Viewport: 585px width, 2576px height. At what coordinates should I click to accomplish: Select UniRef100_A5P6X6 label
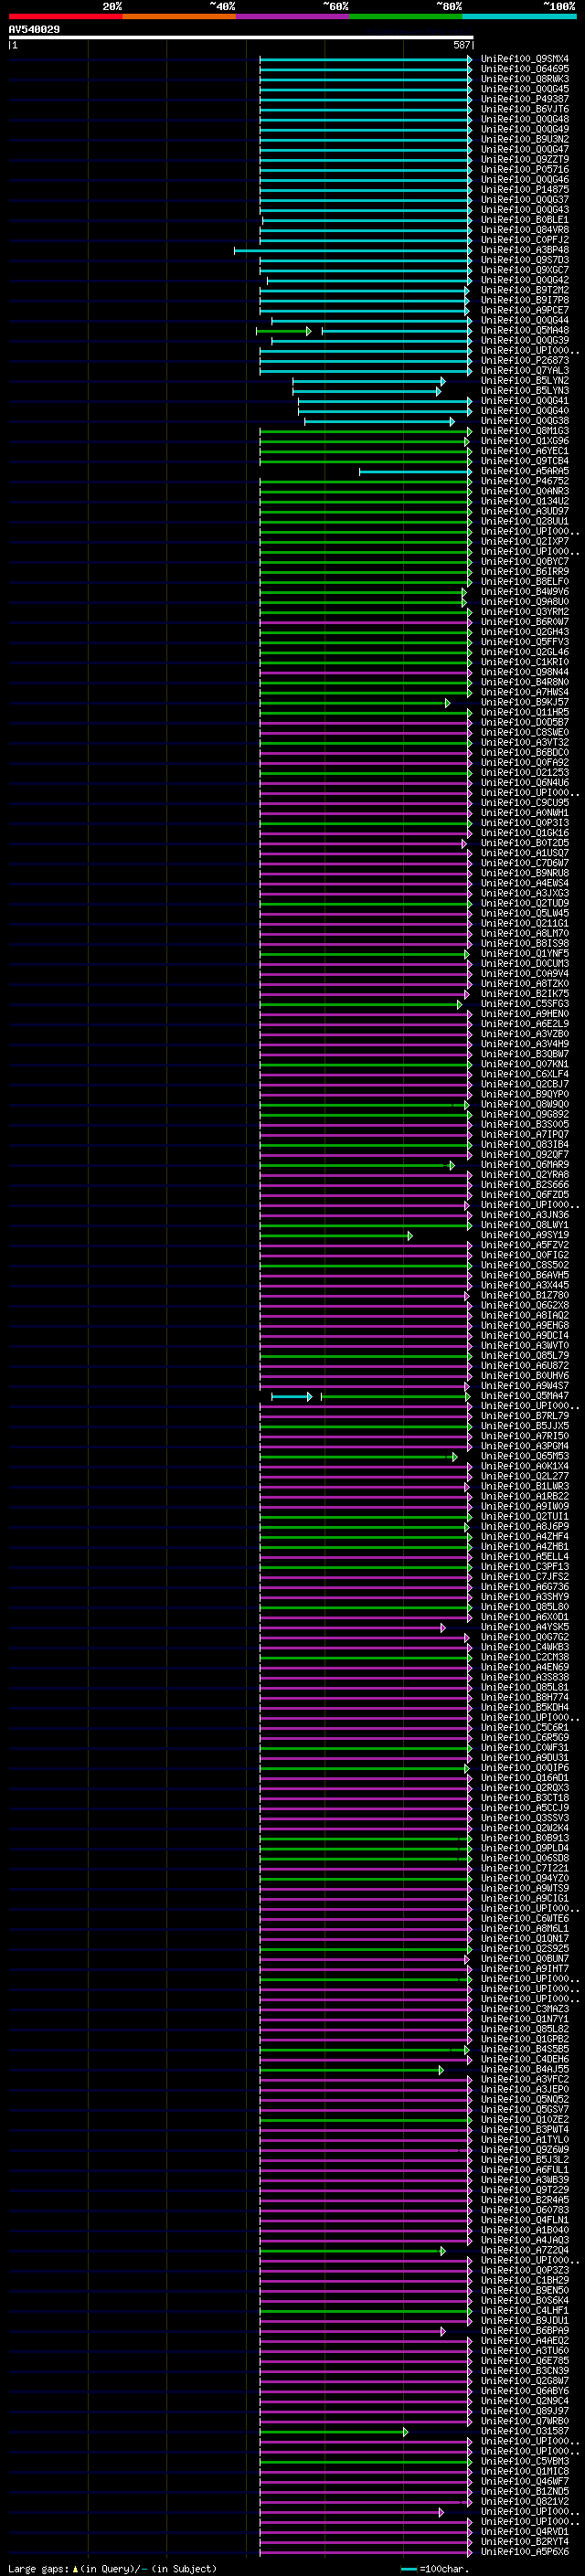click(525, 2553)
